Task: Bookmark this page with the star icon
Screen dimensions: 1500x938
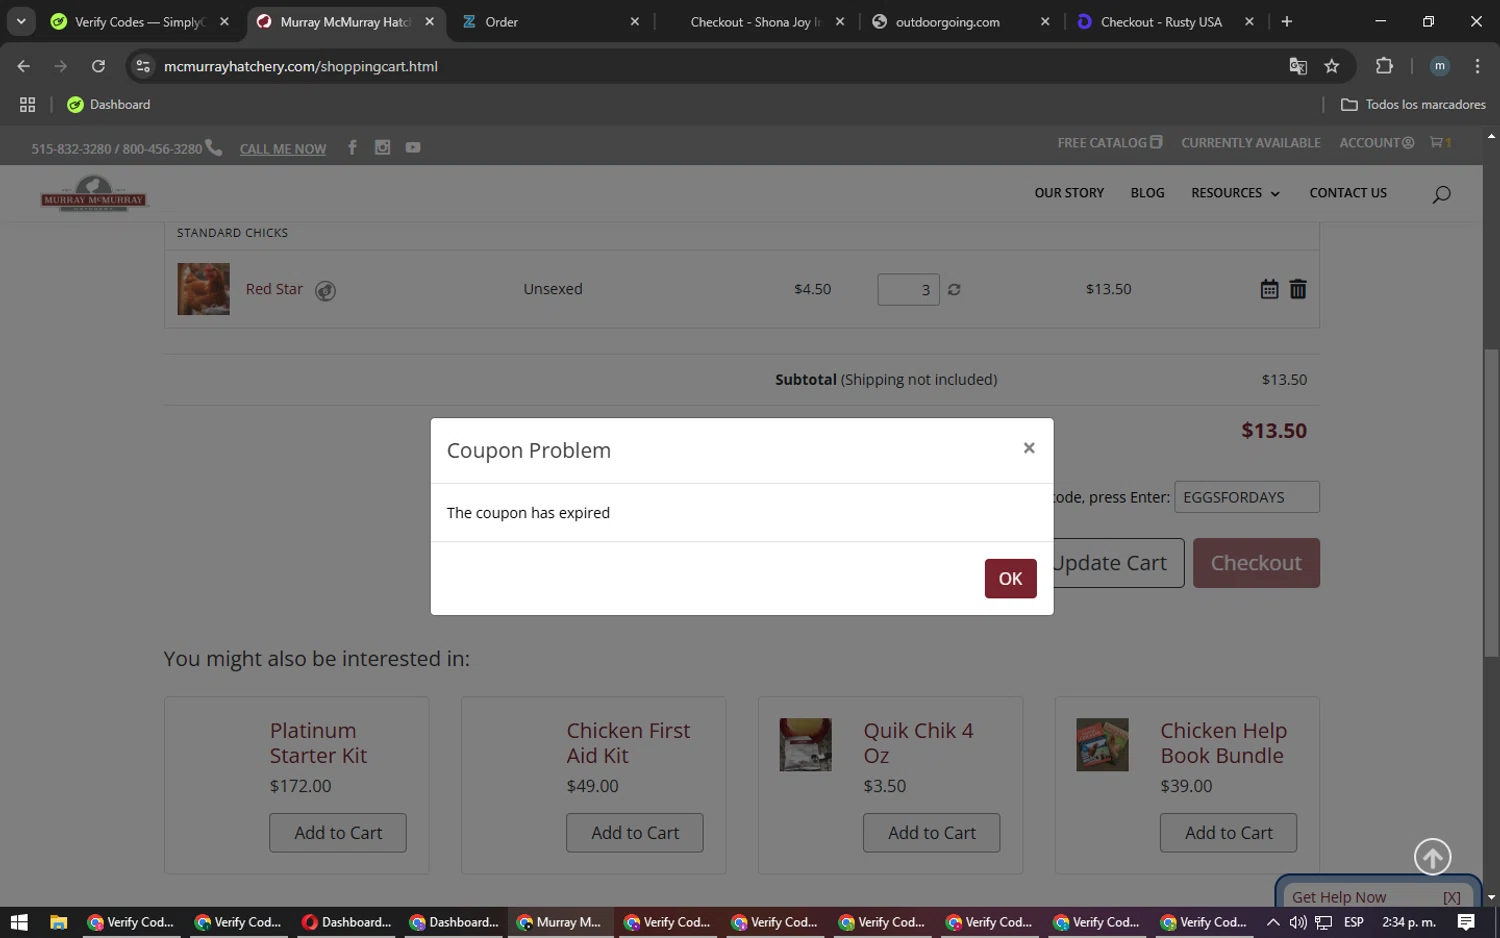Action: pos(1331,66)
